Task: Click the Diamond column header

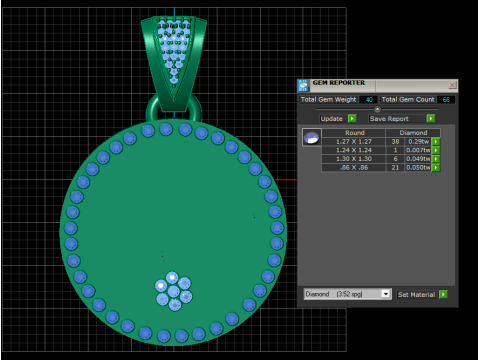Action: (413, 133)
